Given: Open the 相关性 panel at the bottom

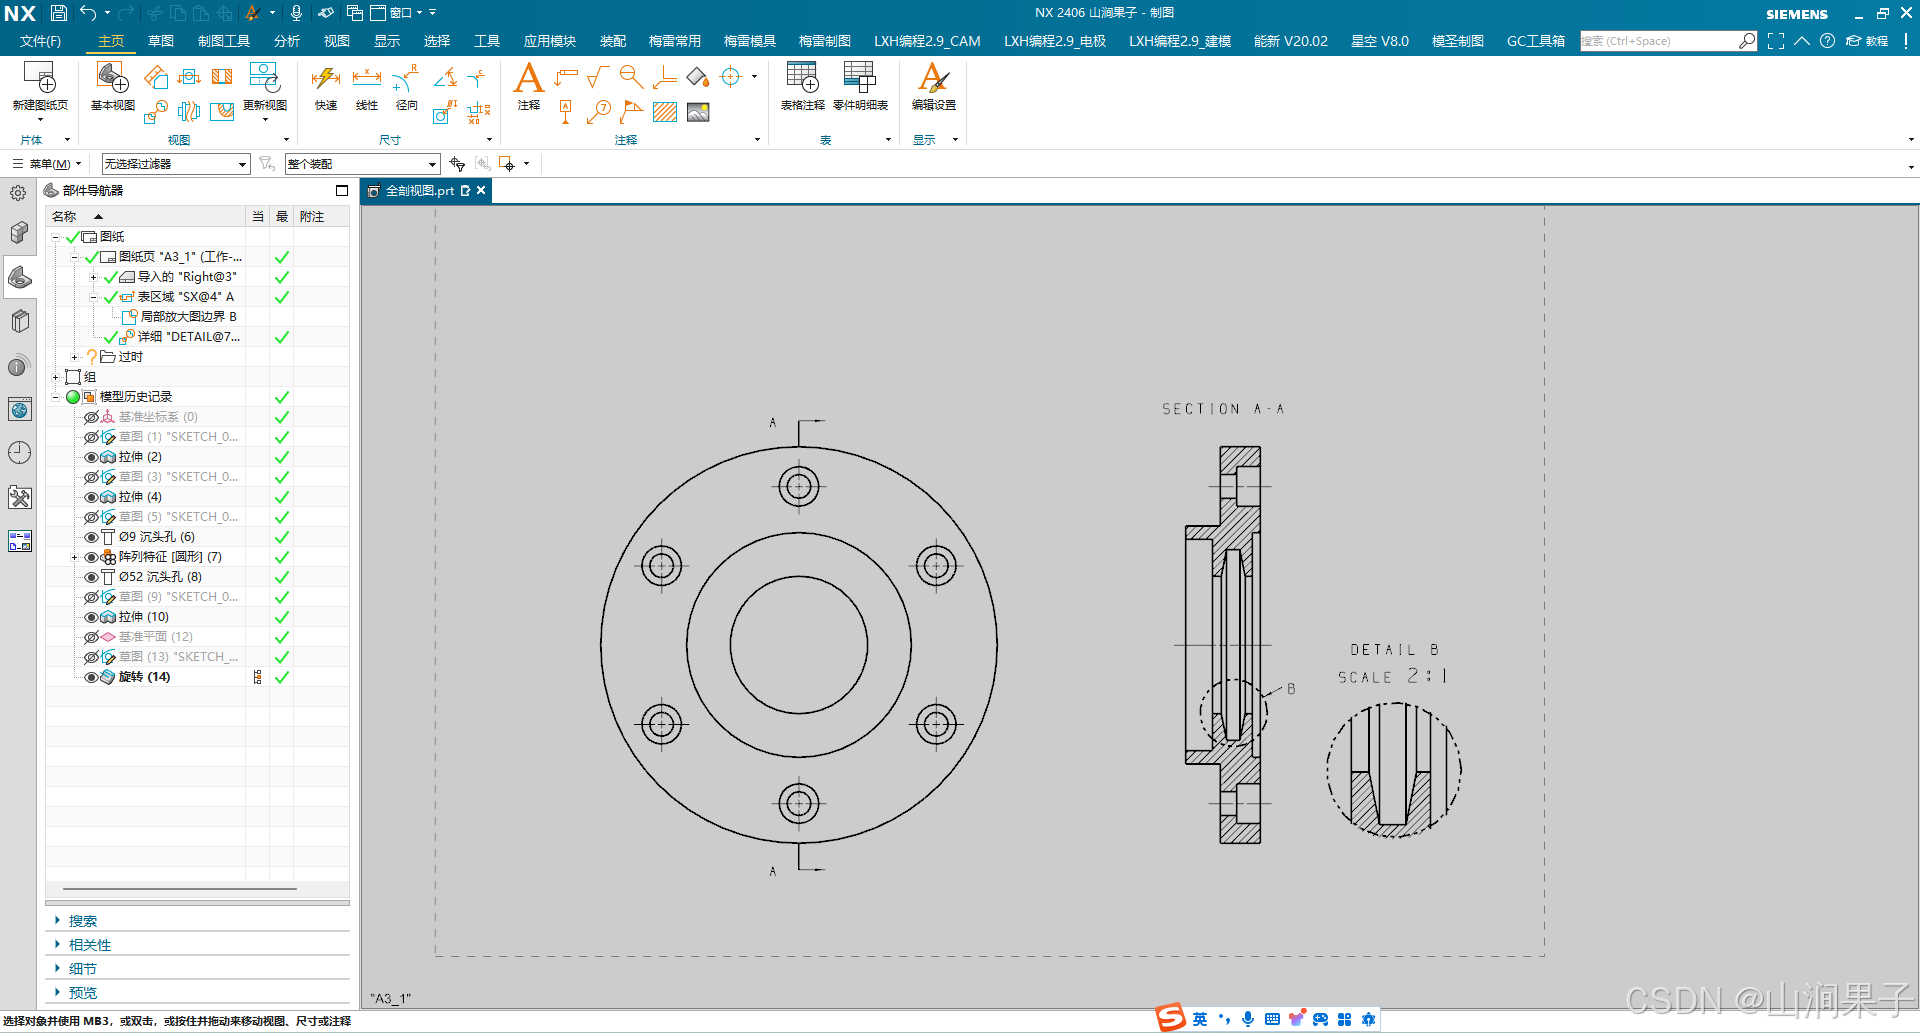Looking at the screenshot, I should click(90, 944).
